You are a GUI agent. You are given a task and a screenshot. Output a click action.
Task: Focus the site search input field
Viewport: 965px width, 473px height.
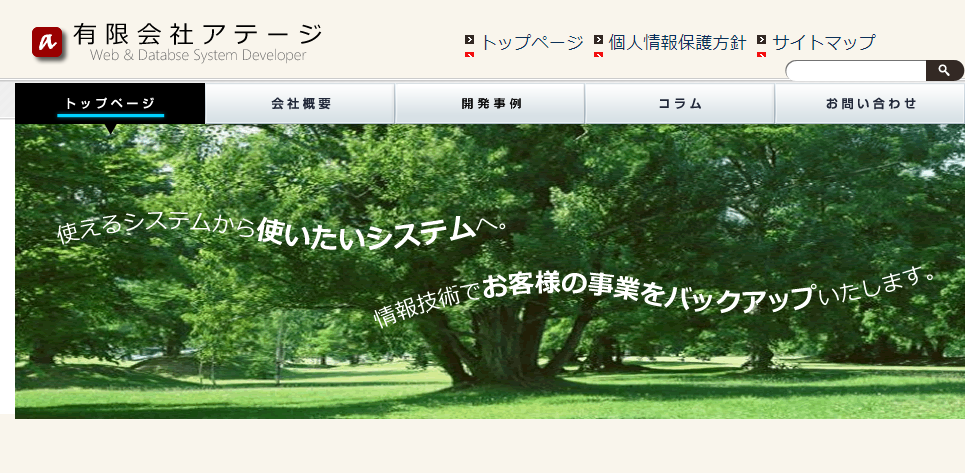pos(855,71)
